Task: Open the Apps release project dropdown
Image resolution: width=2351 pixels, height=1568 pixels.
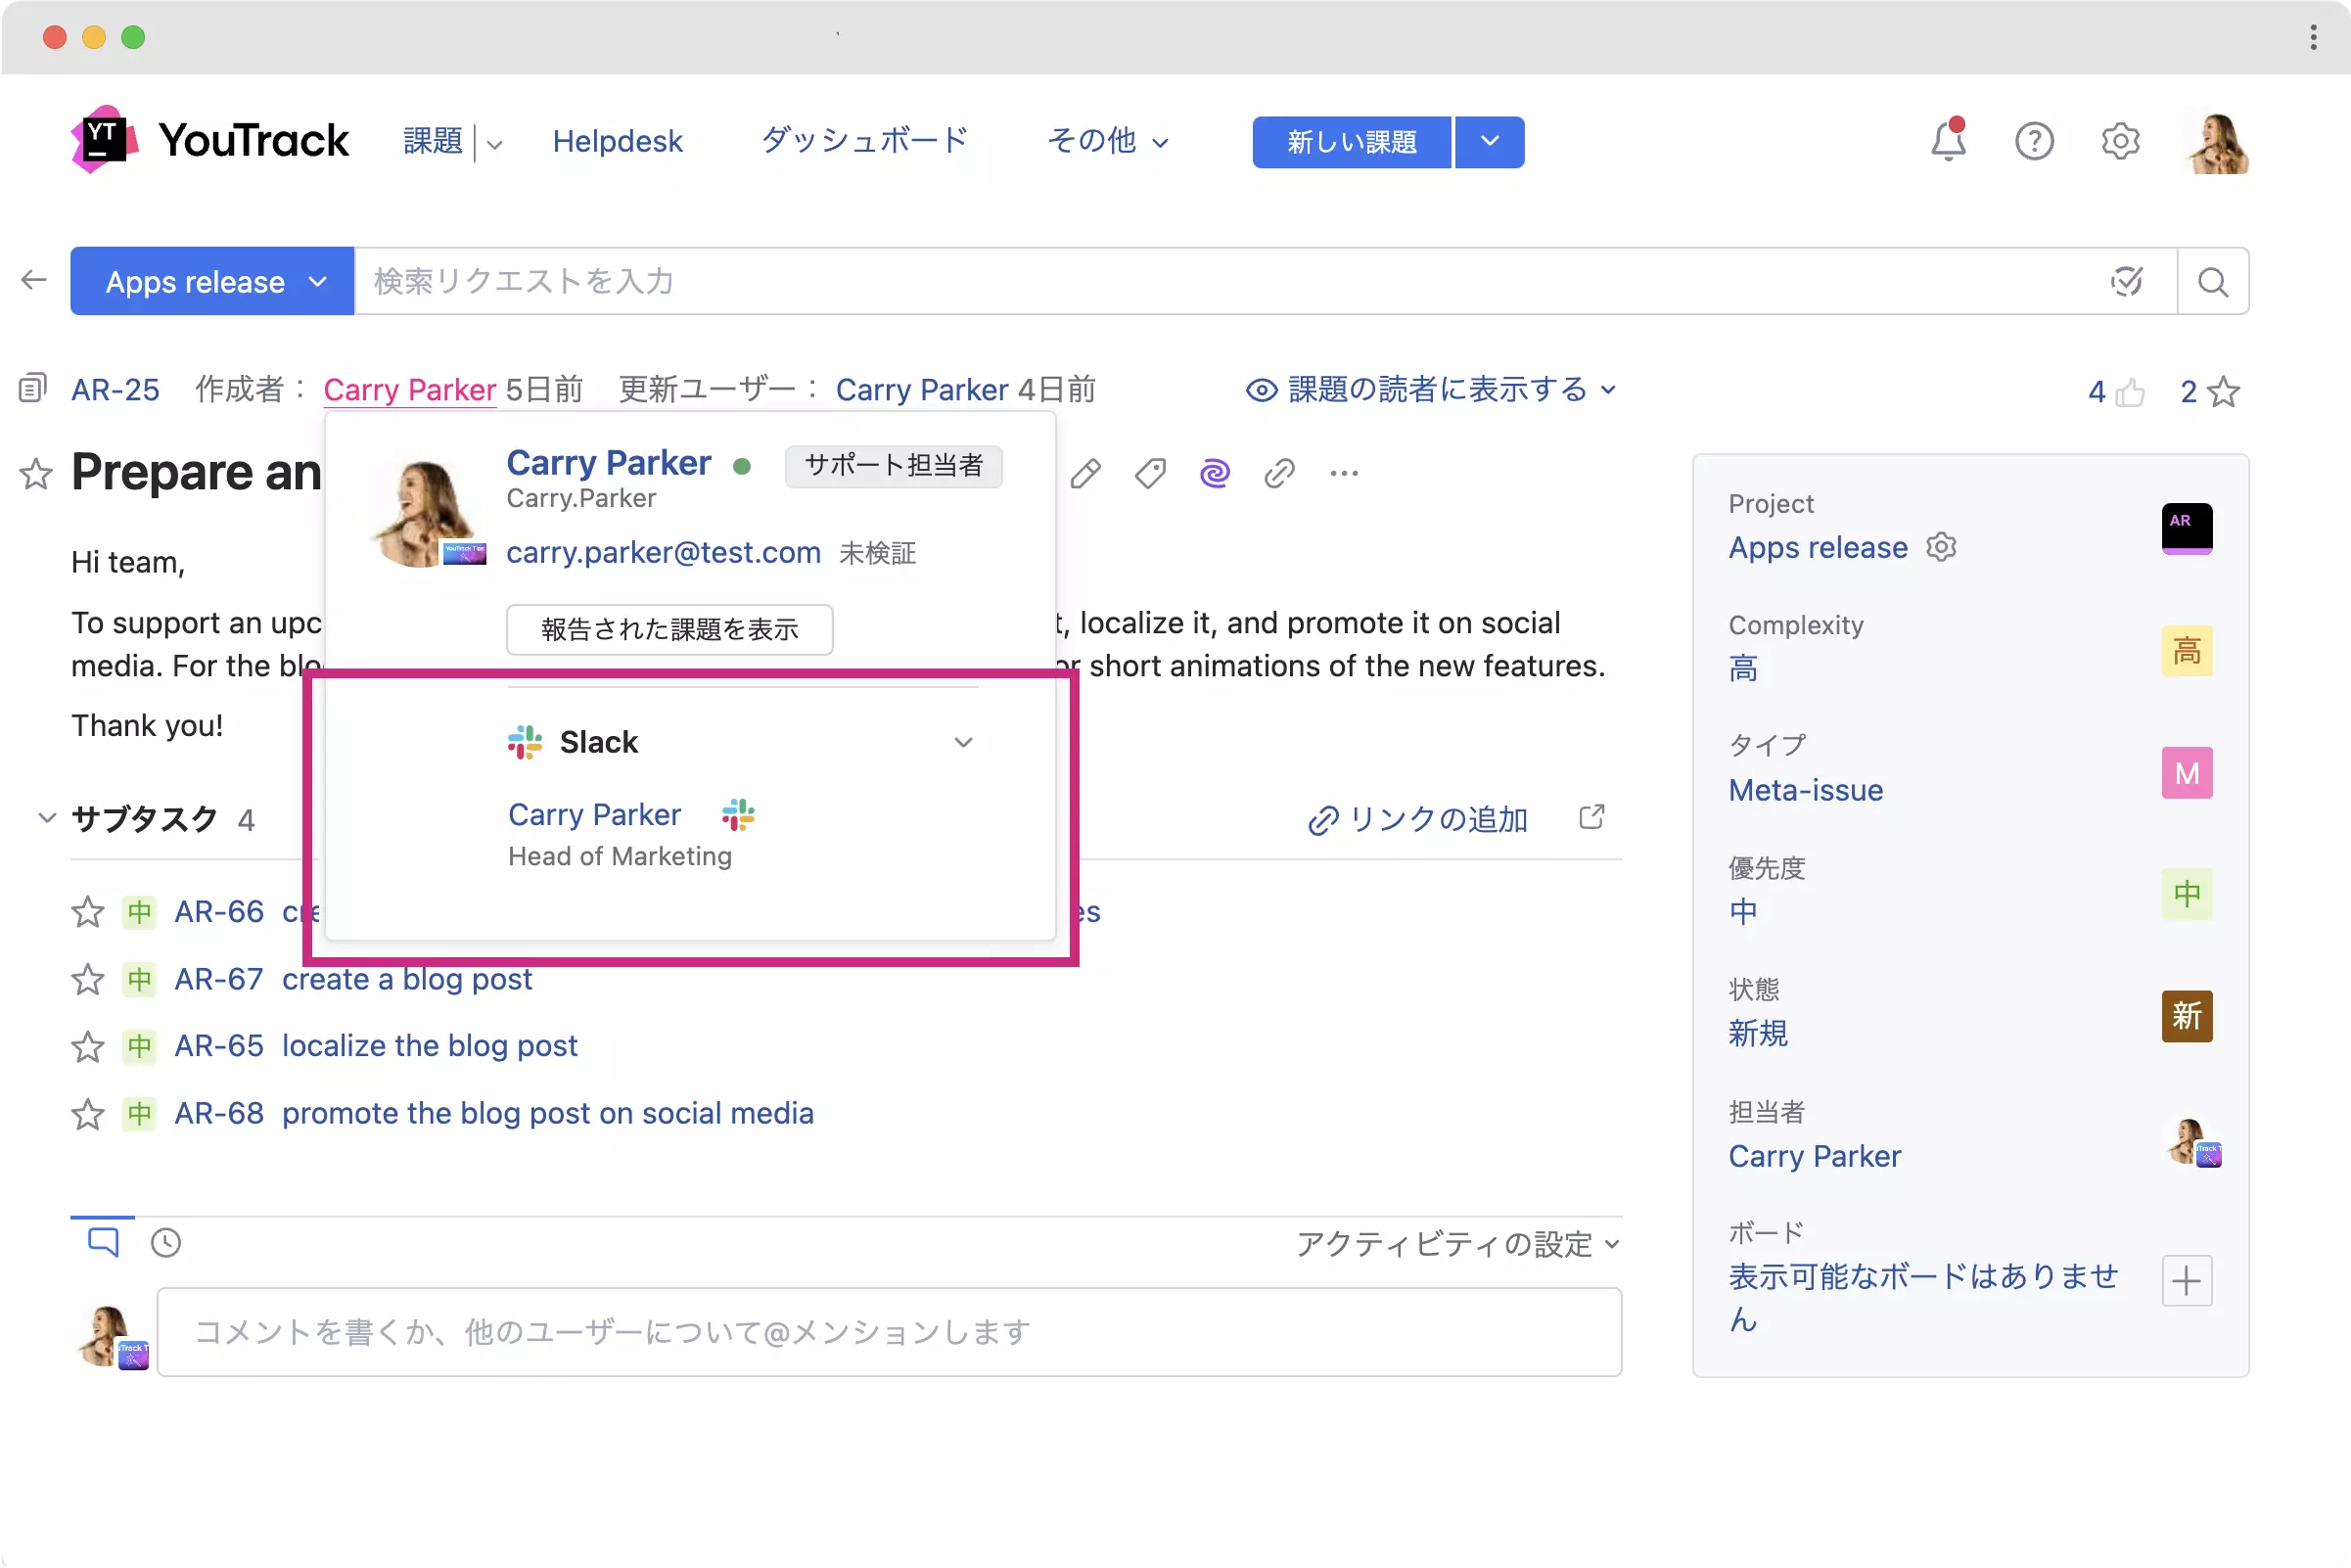Action: point(212,282)
